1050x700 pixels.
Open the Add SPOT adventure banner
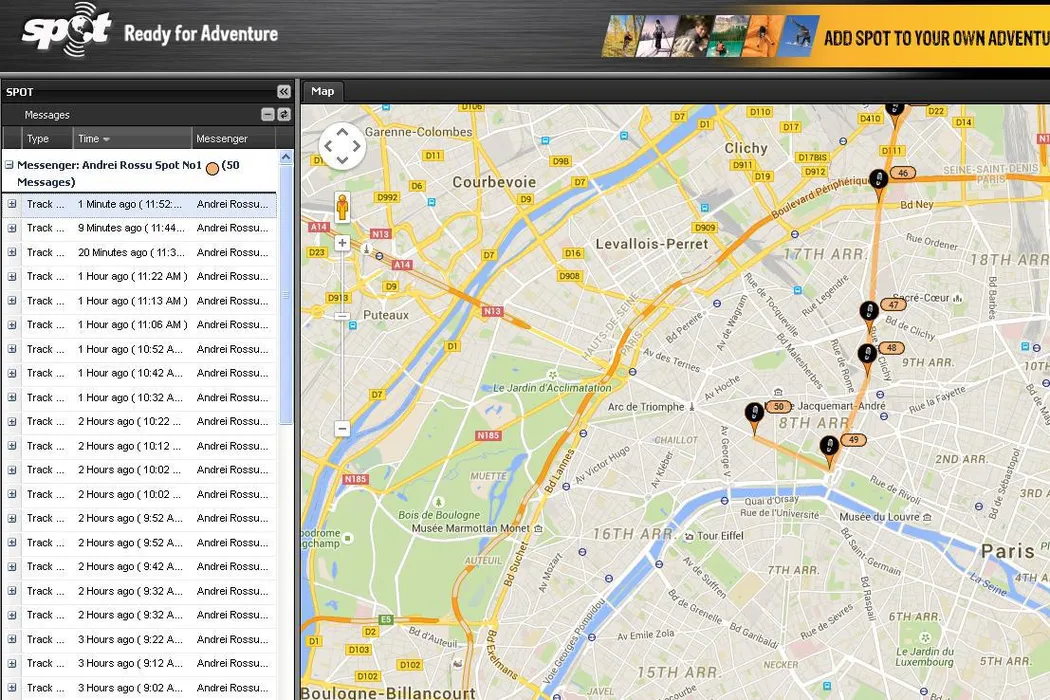point(825,37)
